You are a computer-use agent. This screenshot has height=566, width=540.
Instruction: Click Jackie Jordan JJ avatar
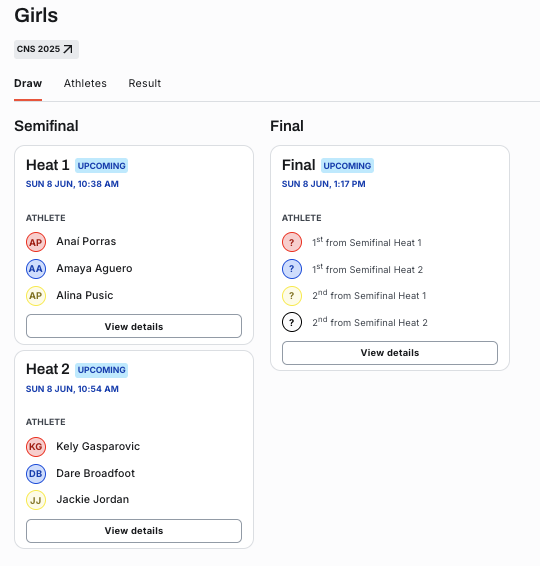(36, 500)
